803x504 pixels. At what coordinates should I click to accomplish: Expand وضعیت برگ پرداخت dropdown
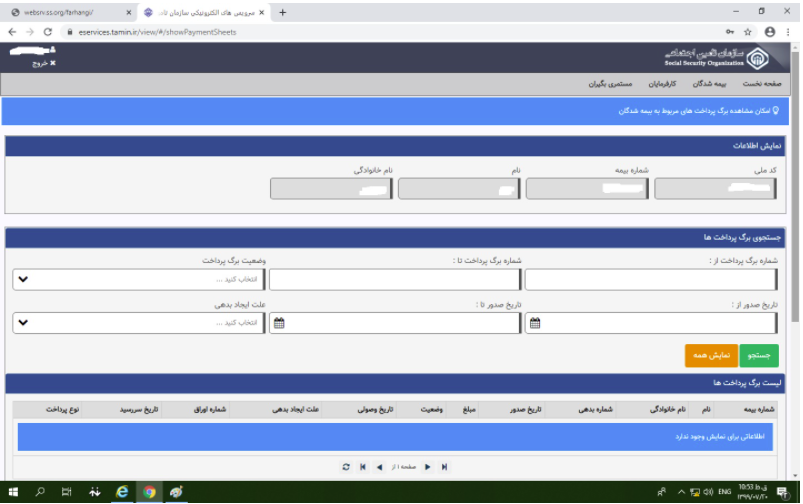tap(22, 279)
